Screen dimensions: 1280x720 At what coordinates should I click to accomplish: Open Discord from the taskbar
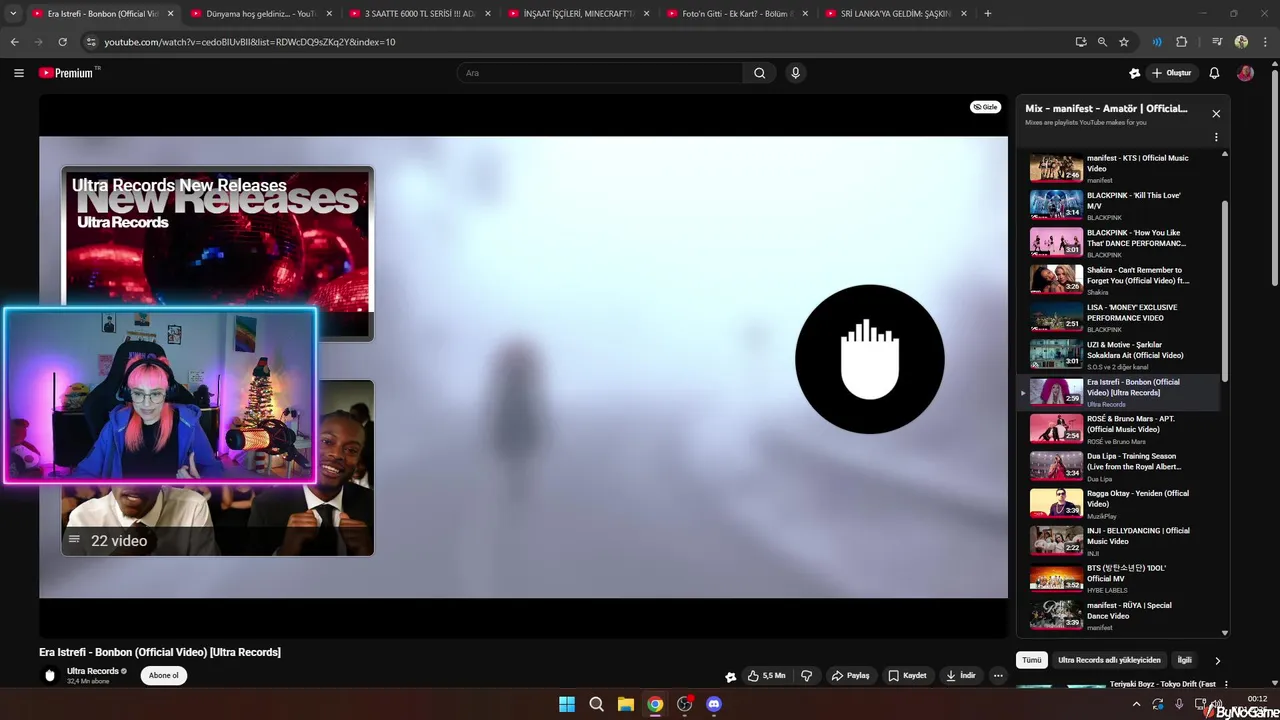714,704
